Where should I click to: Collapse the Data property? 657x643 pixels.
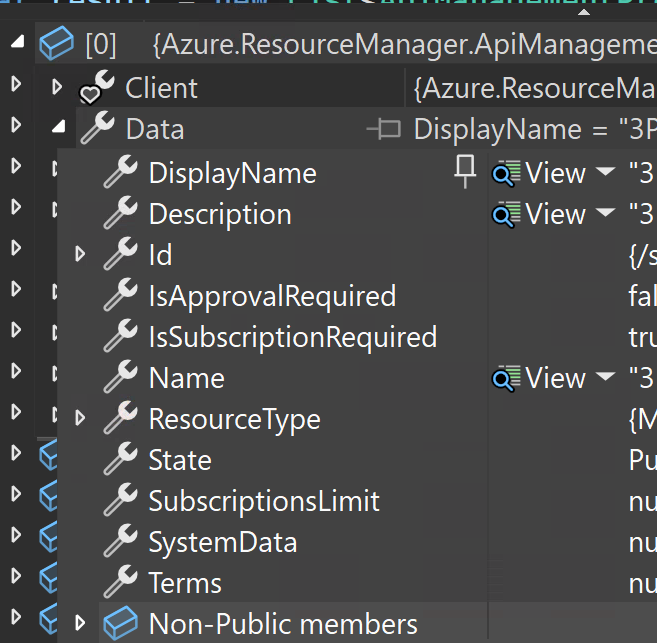pos(58,126)
